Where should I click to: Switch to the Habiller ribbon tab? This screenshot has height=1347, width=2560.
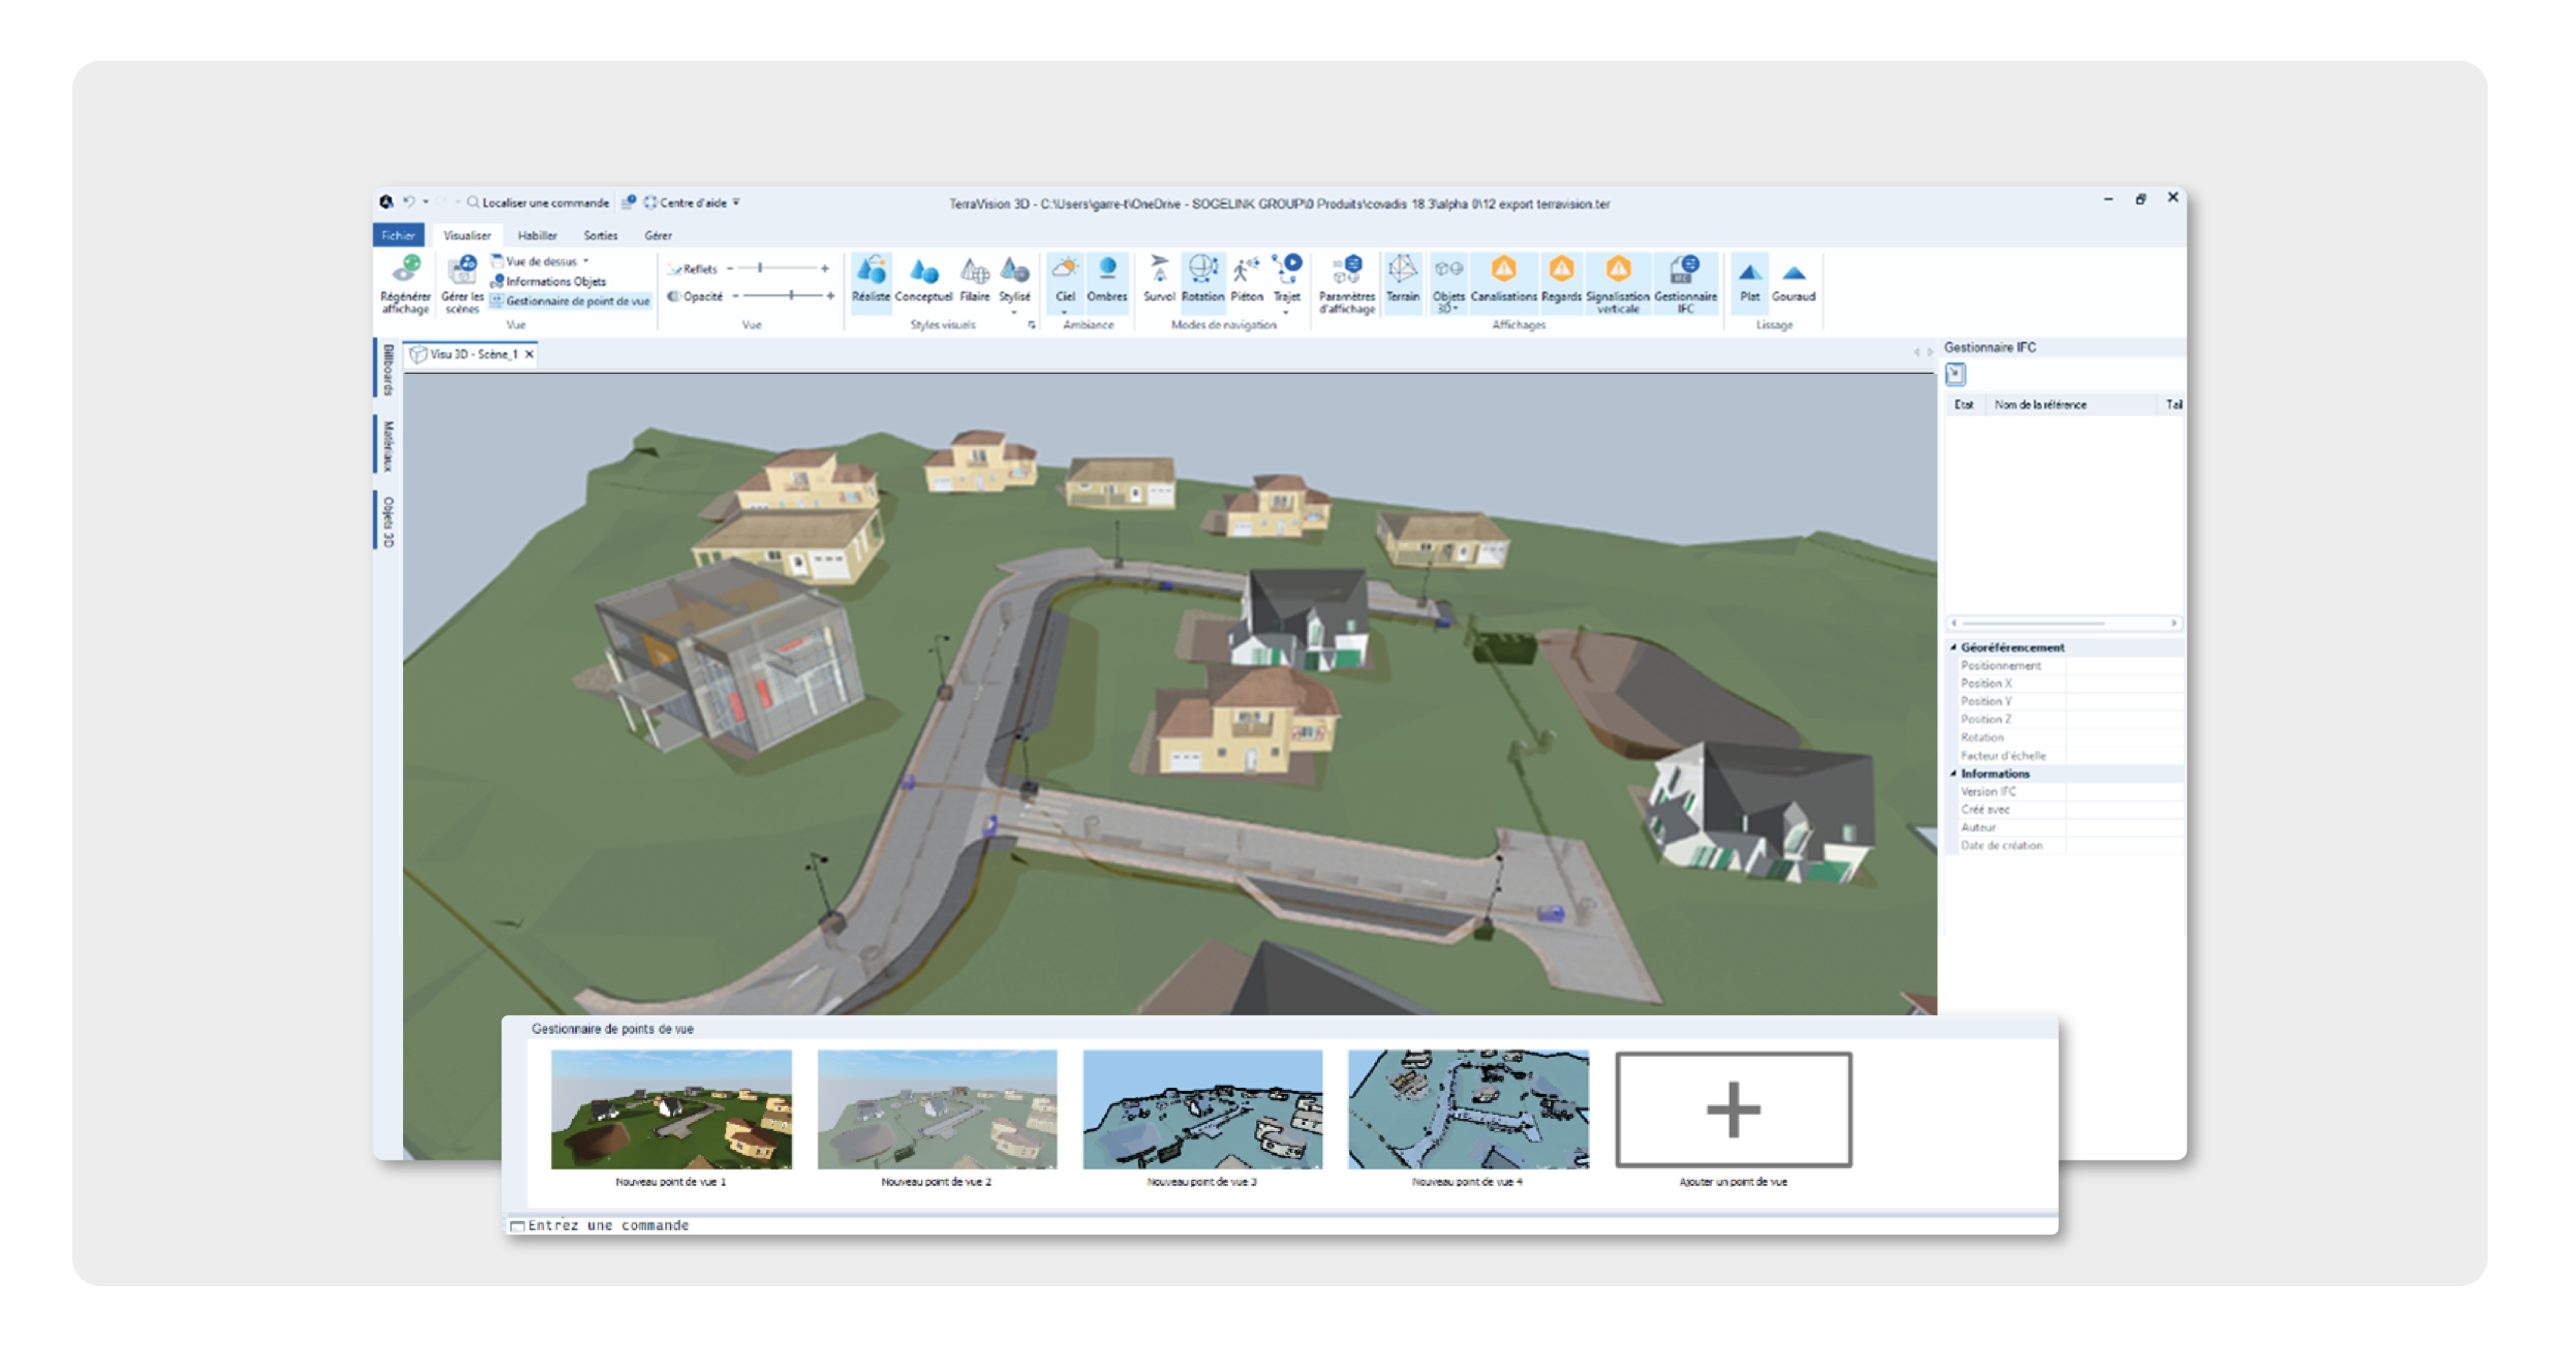pyautogui.click(x=537, y=235)
